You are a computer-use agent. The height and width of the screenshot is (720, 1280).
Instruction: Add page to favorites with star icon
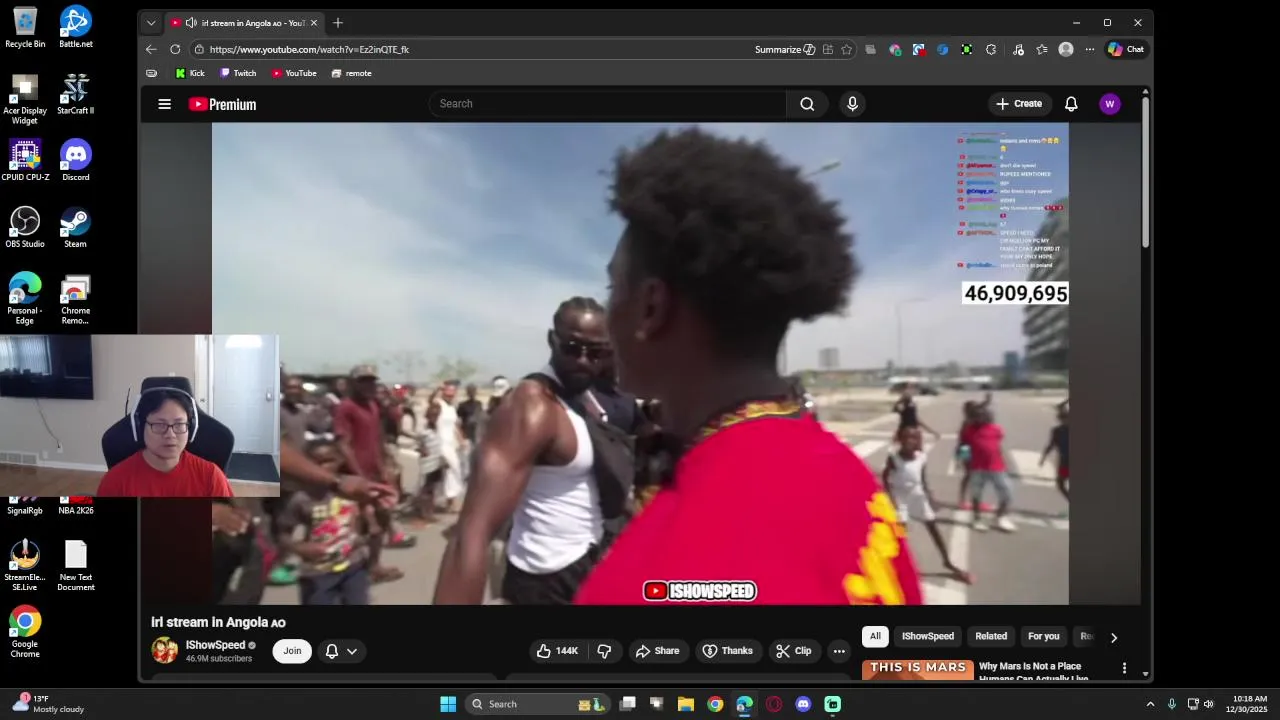(x=847, y=49)
